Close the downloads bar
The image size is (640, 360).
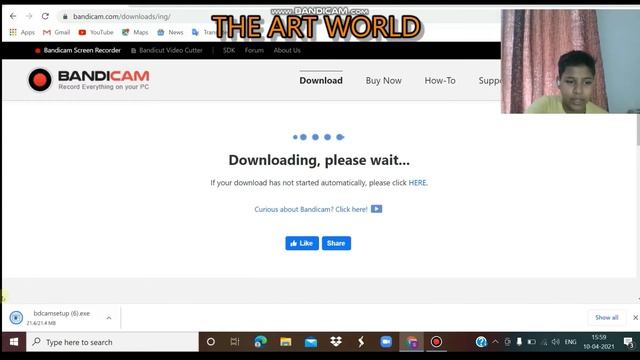coord(635,318)
